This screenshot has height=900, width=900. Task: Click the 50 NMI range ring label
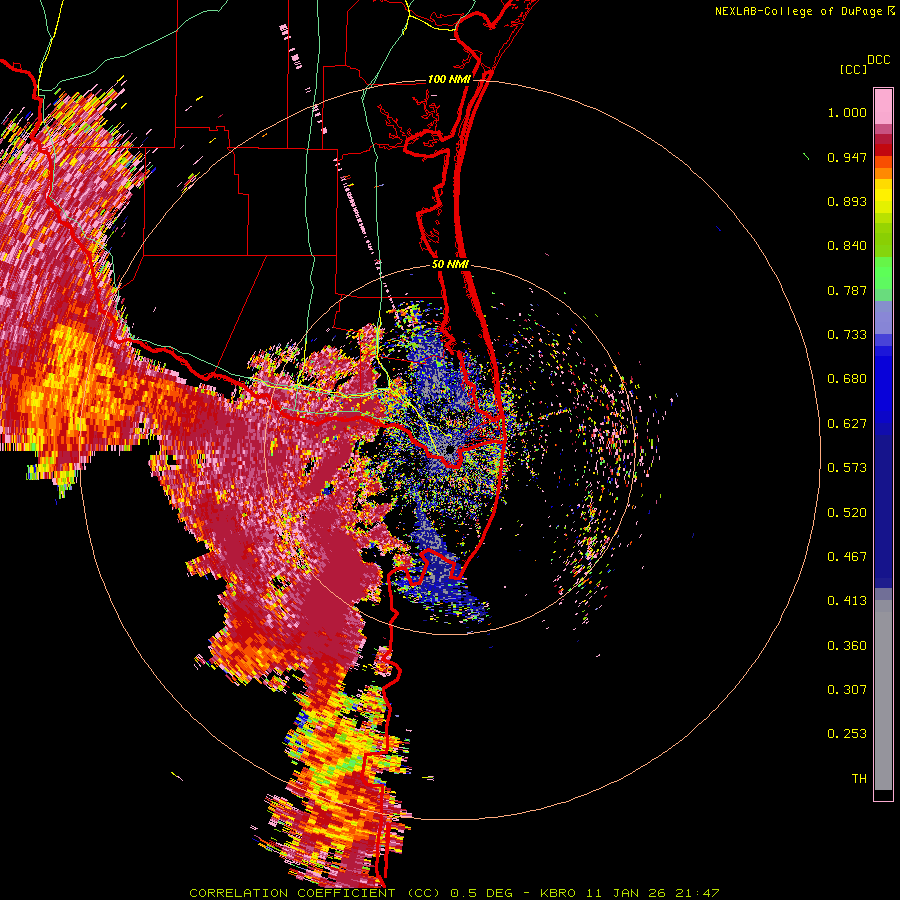coord(450,265)
